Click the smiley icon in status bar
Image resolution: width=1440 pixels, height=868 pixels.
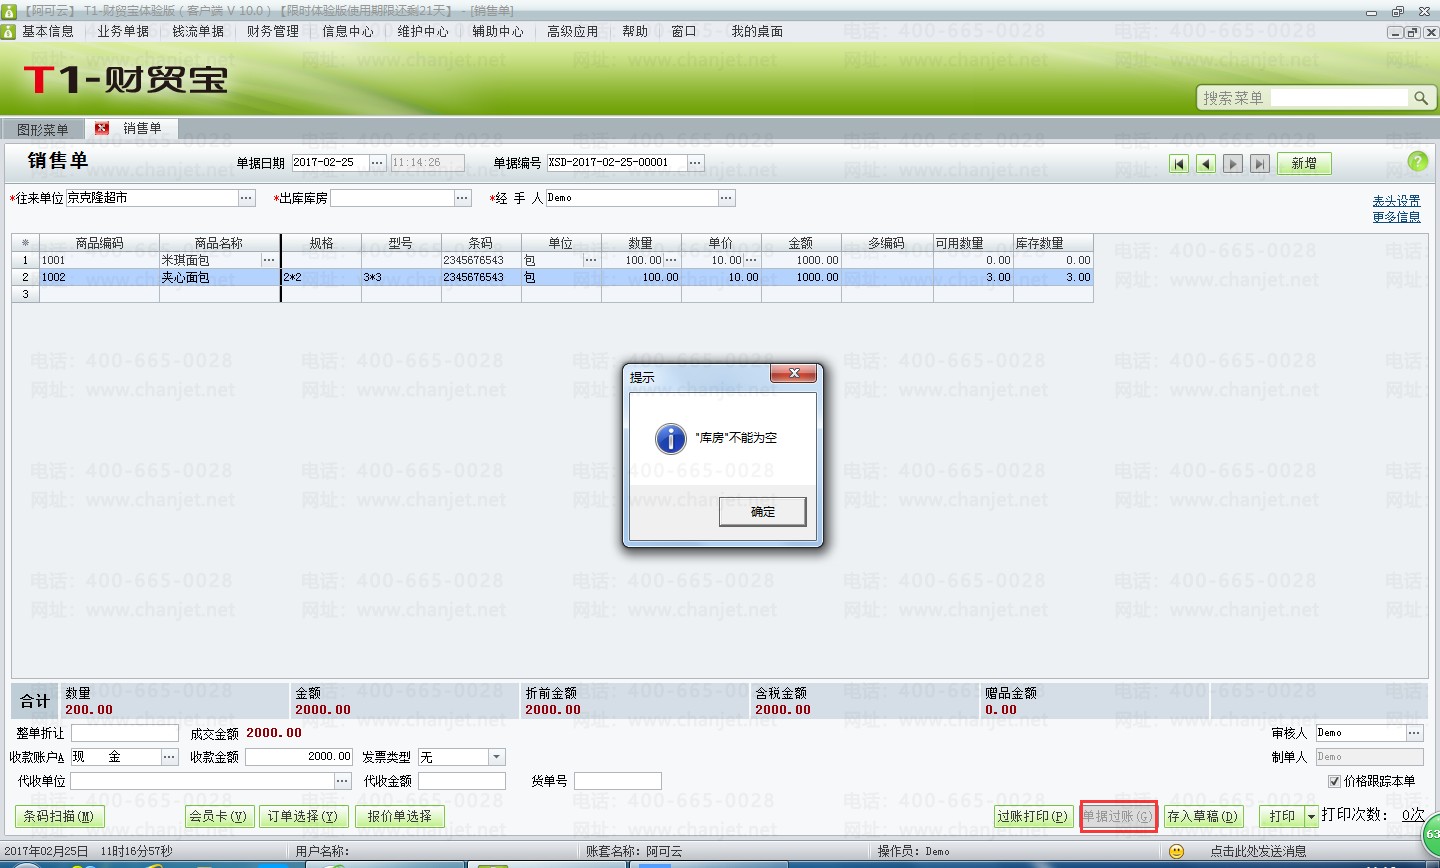click(1177, 851)
